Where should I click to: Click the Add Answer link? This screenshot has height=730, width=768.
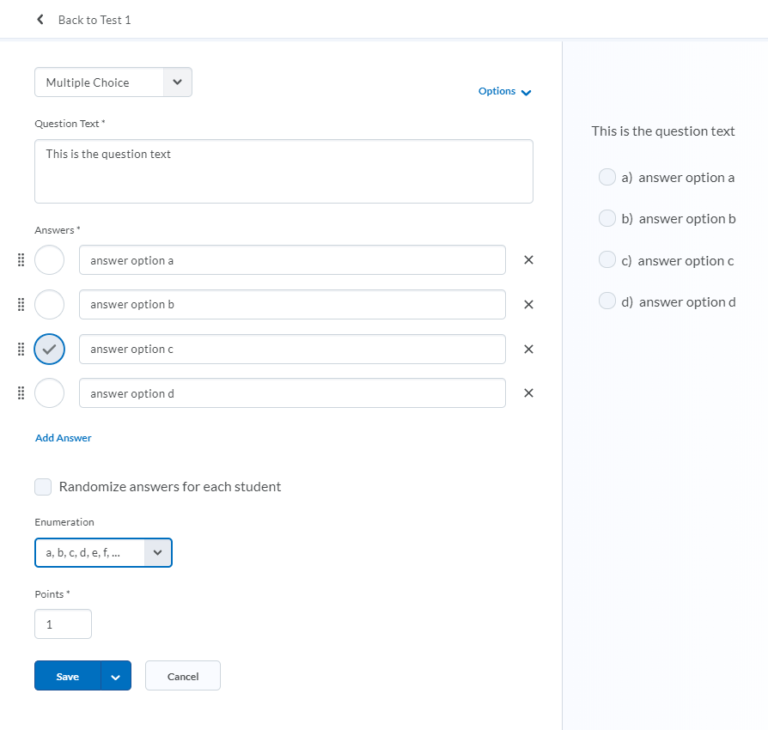pyautogui.click(x=63, y=438)
